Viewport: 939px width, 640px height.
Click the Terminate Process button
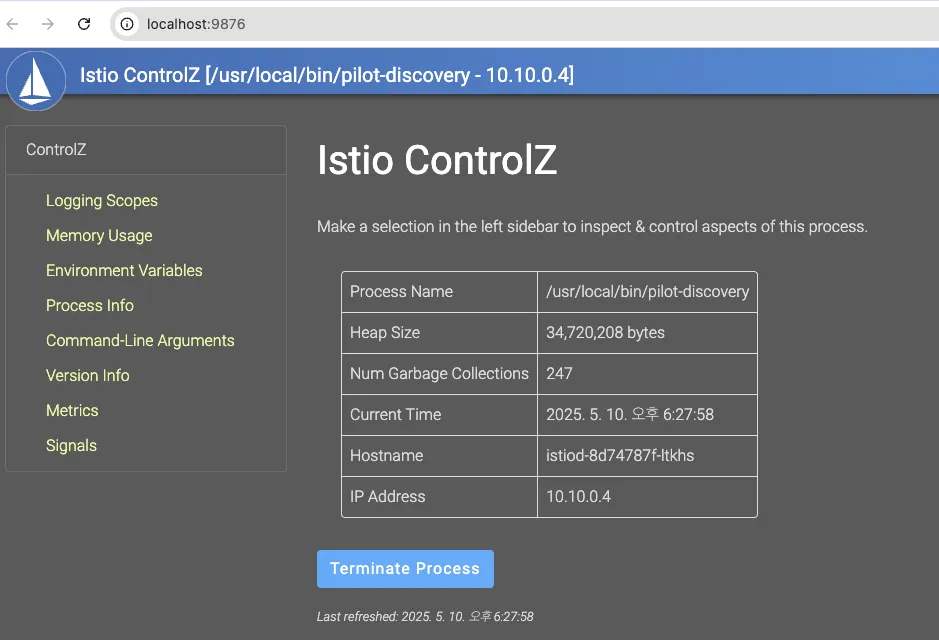click(x=405, y=569)
